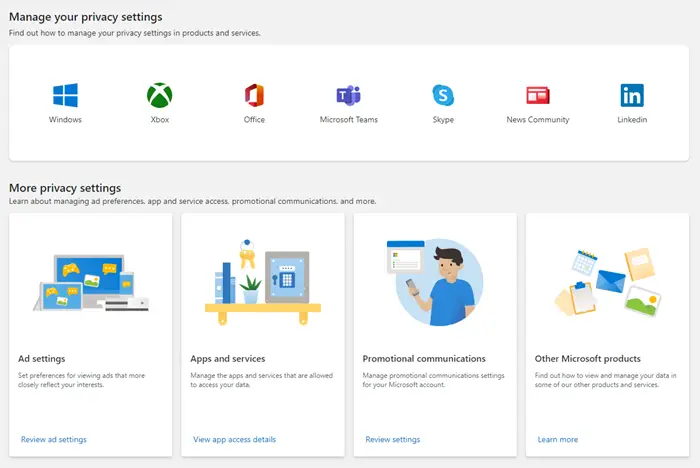The width and height of the screenshot is (700, 468).
Task: Click the Ad settings devices illustration
Action: pyautogui.click(x=91, y=283)
